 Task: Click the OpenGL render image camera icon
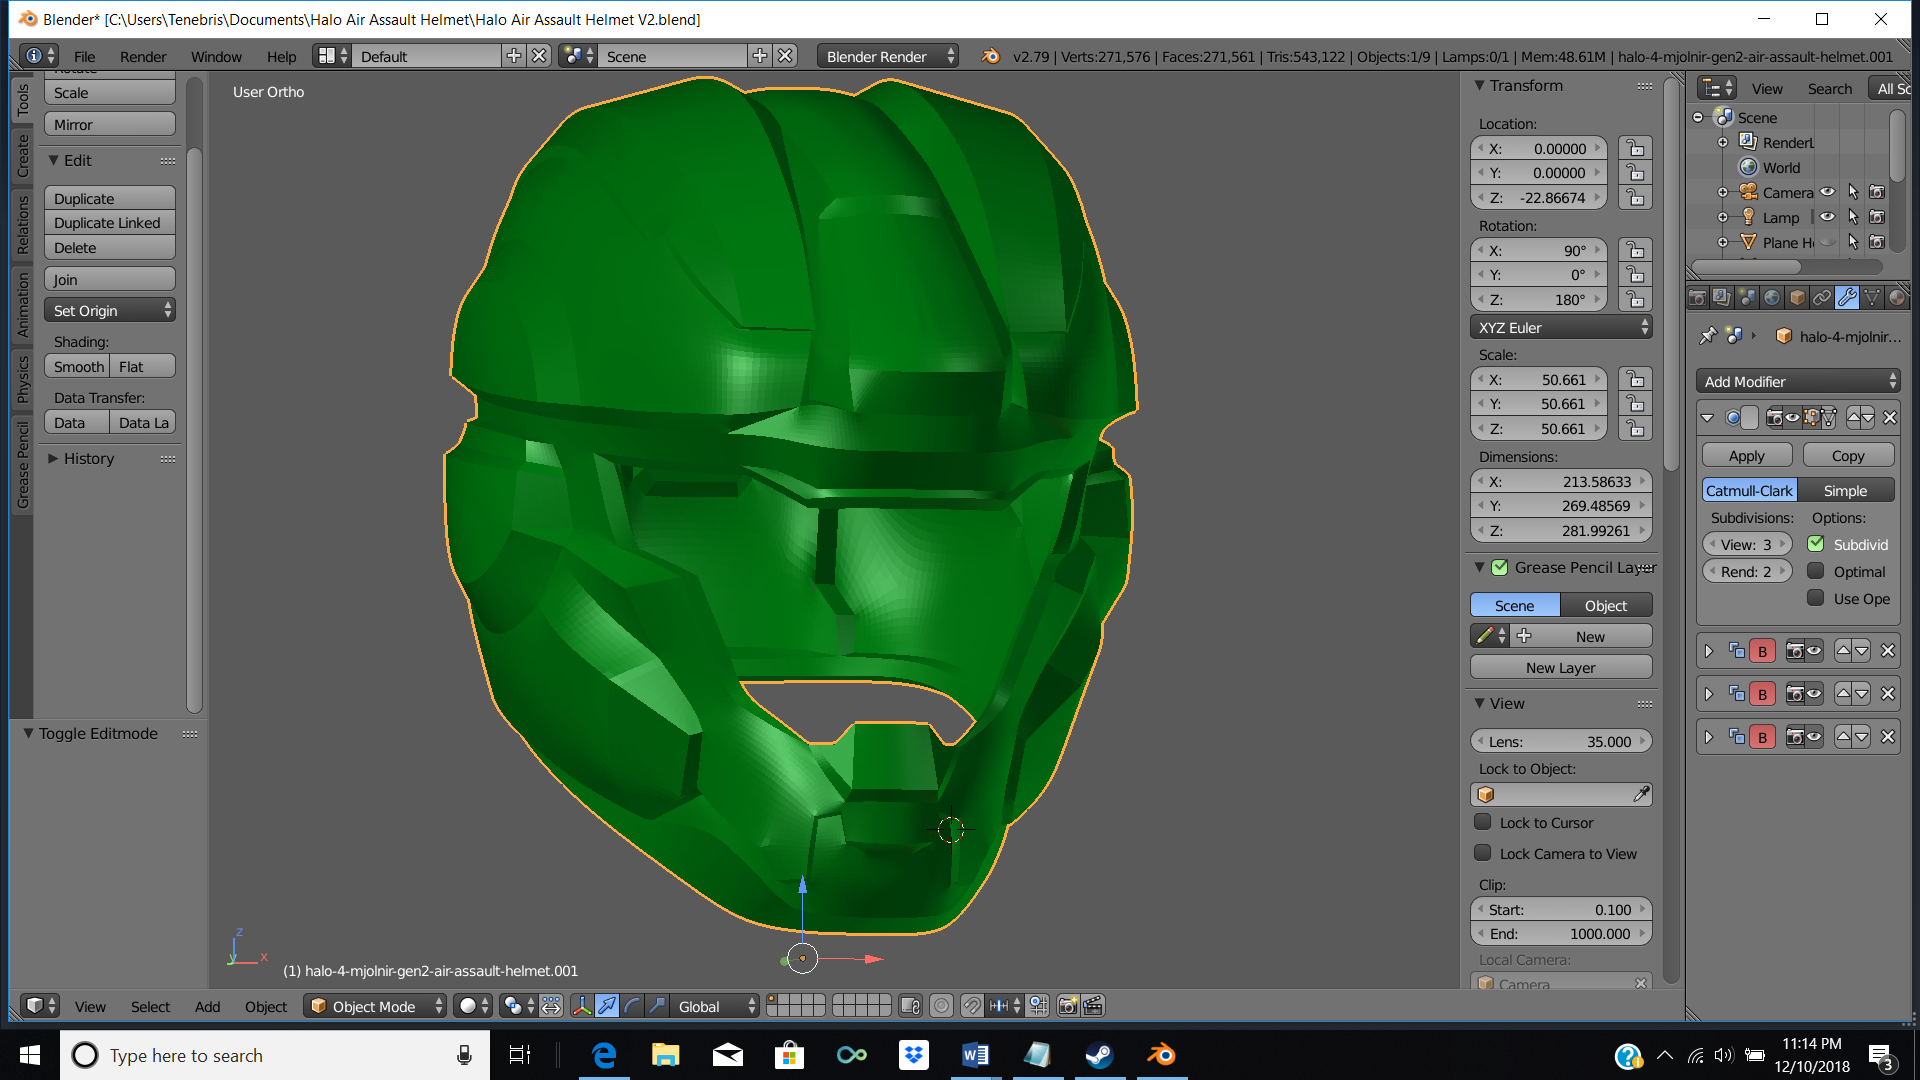tap(1068, 1006)
